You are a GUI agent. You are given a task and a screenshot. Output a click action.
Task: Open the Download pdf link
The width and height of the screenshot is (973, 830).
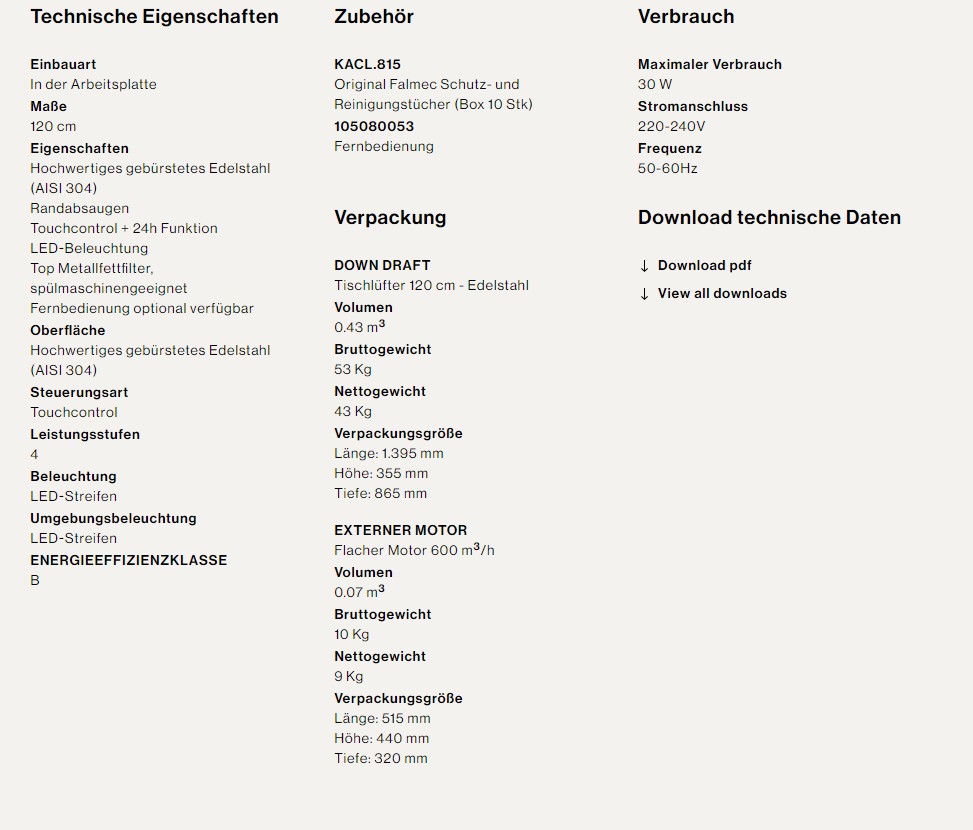[704, 265]
